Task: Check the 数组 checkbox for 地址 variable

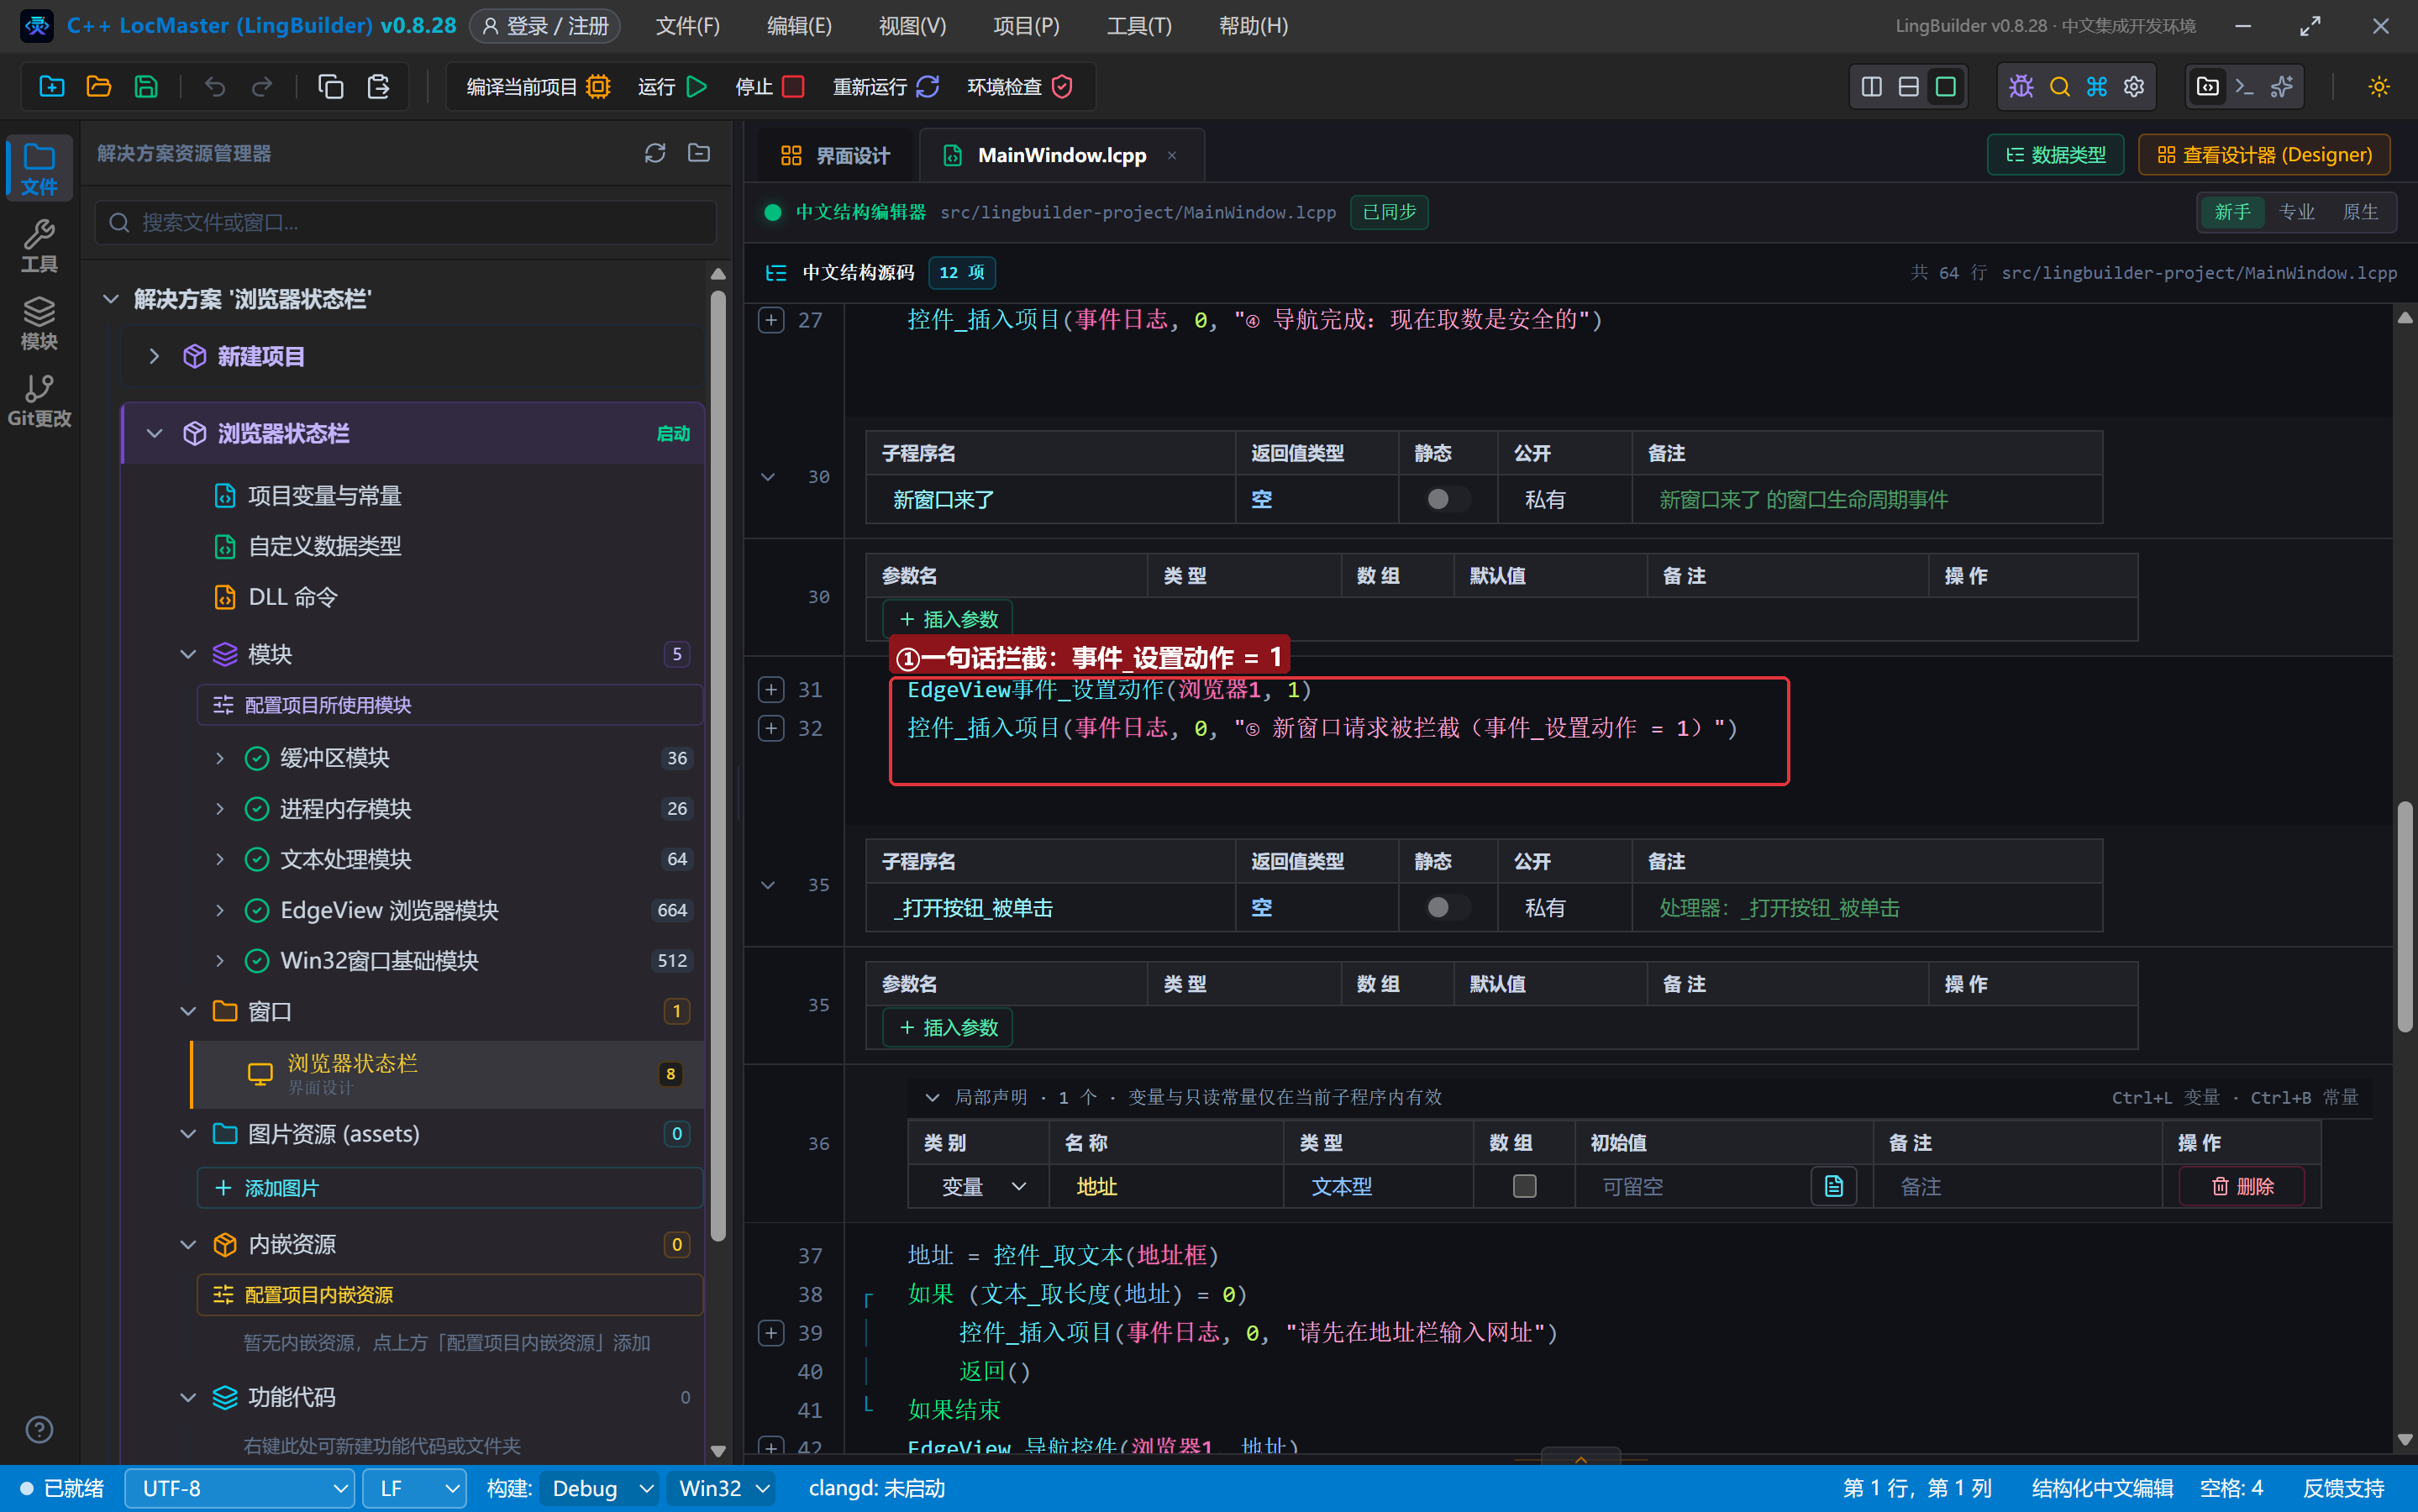Action: pos(1524,1186)
